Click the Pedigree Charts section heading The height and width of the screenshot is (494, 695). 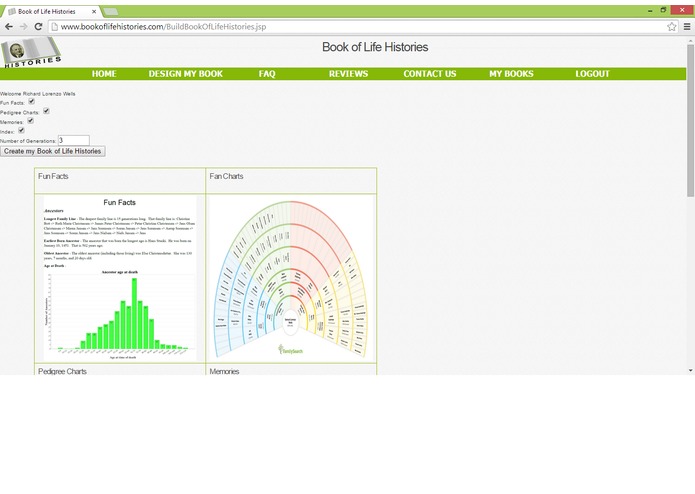[x=62, y=371]
